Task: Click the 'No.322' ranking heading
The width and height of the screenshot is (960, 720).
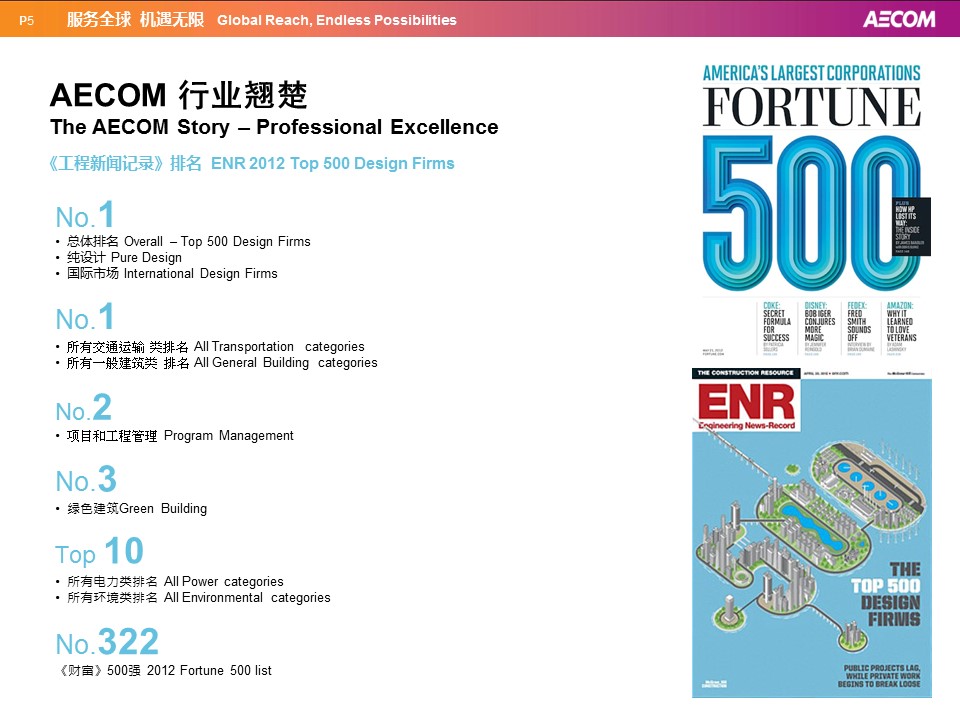Action: coord(107,643)
